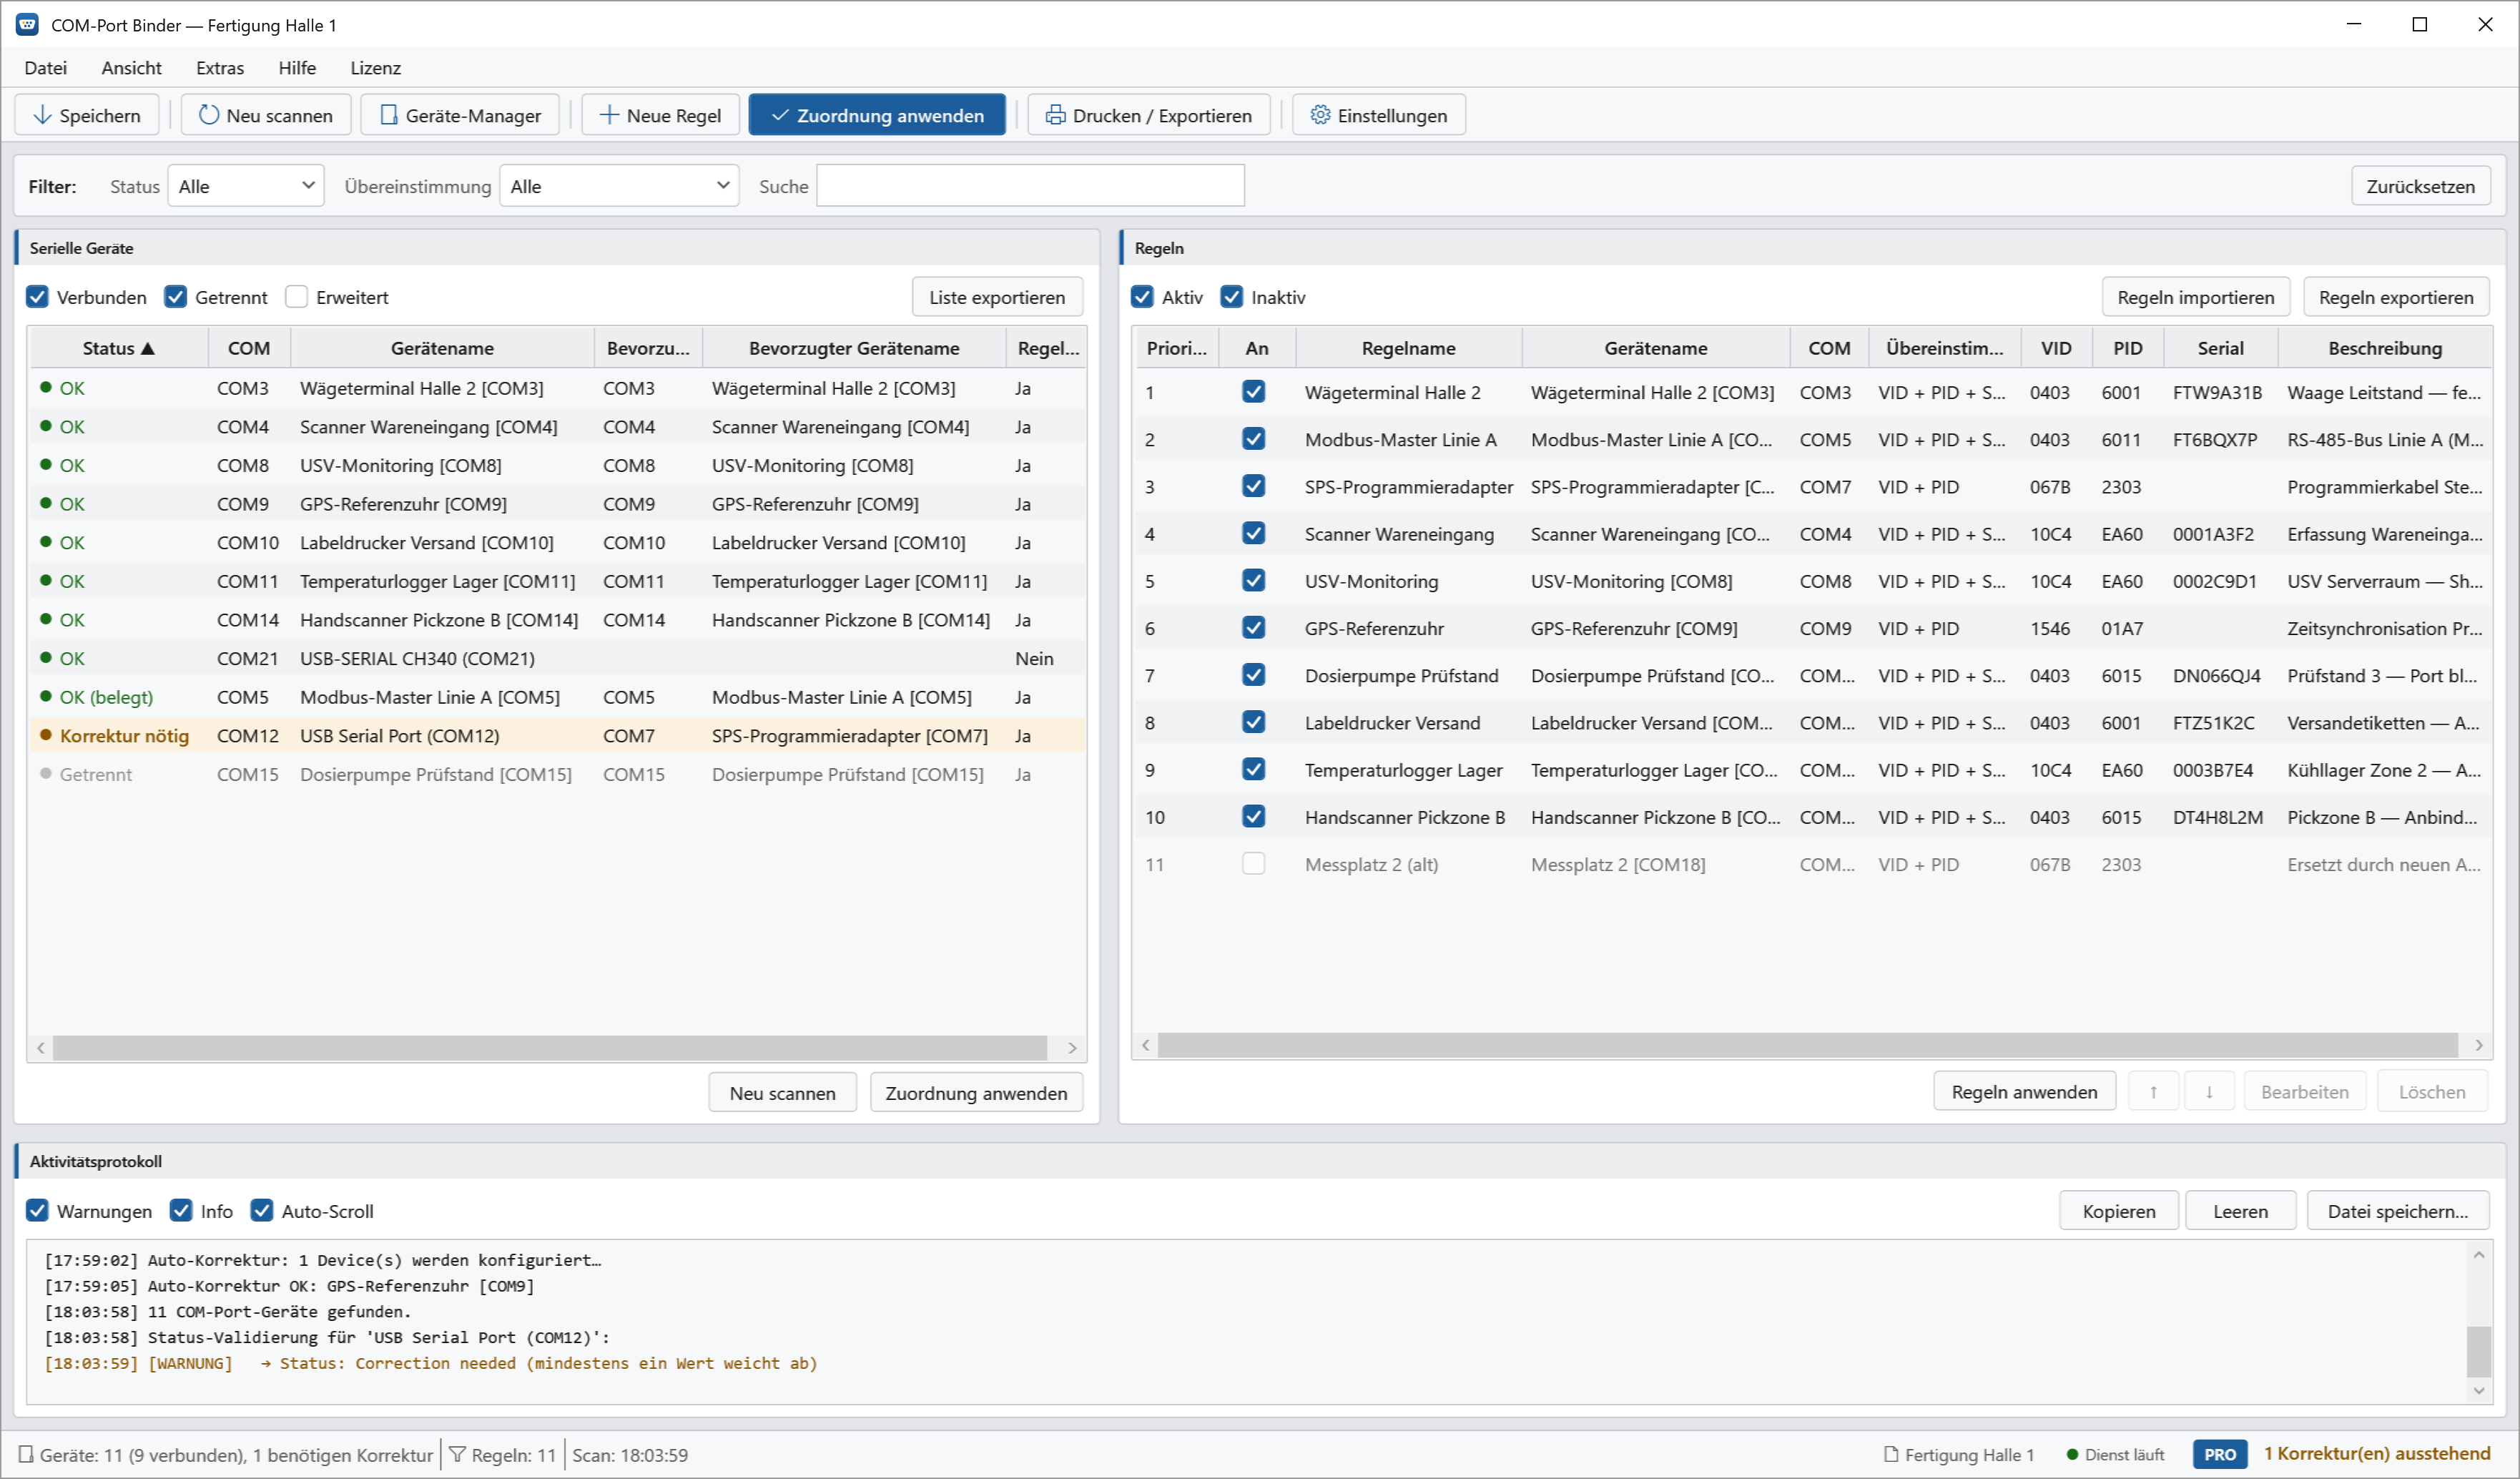
Task: Click Regeln exportieren button
Action: click(2396, 297)
